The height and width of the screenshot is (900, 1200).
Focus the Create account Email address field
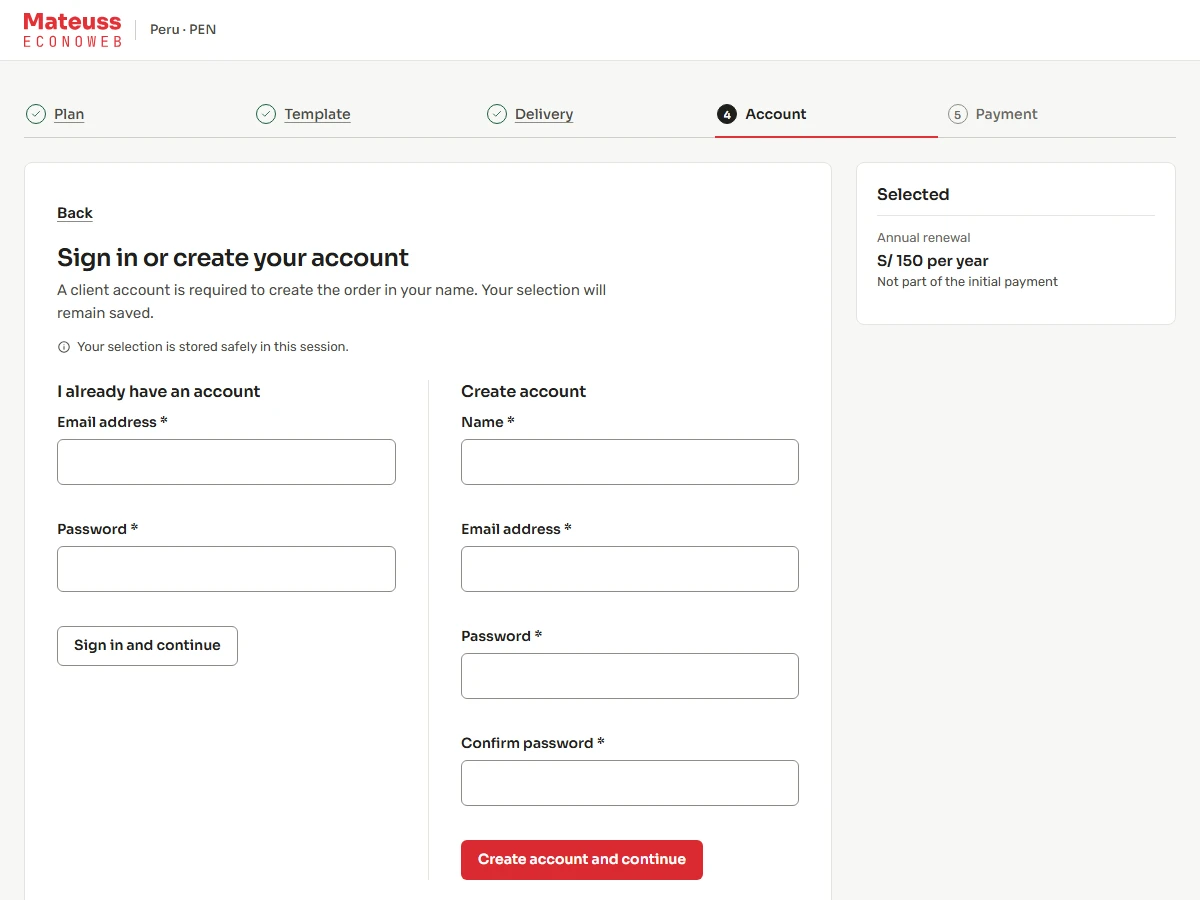coord(630,569)
